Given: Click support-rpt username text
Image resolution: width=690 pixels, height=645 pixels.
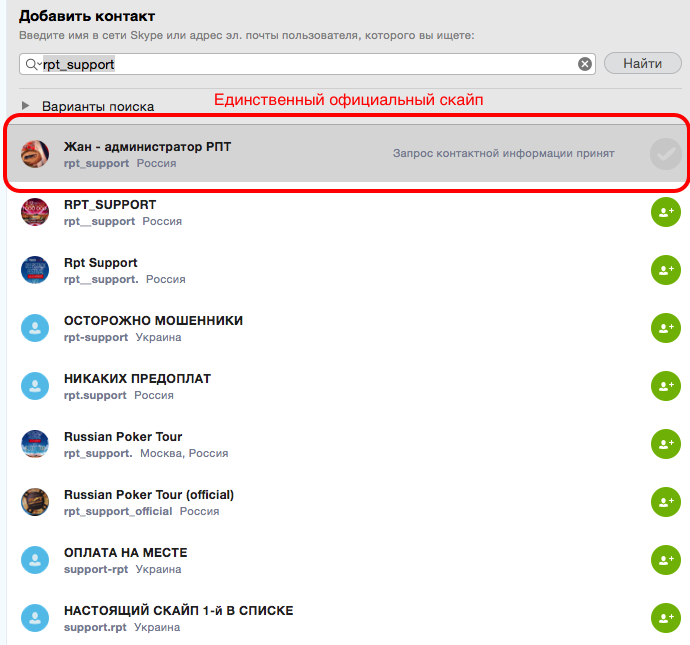Looking at the screenshot, I should tap(96, 569).
